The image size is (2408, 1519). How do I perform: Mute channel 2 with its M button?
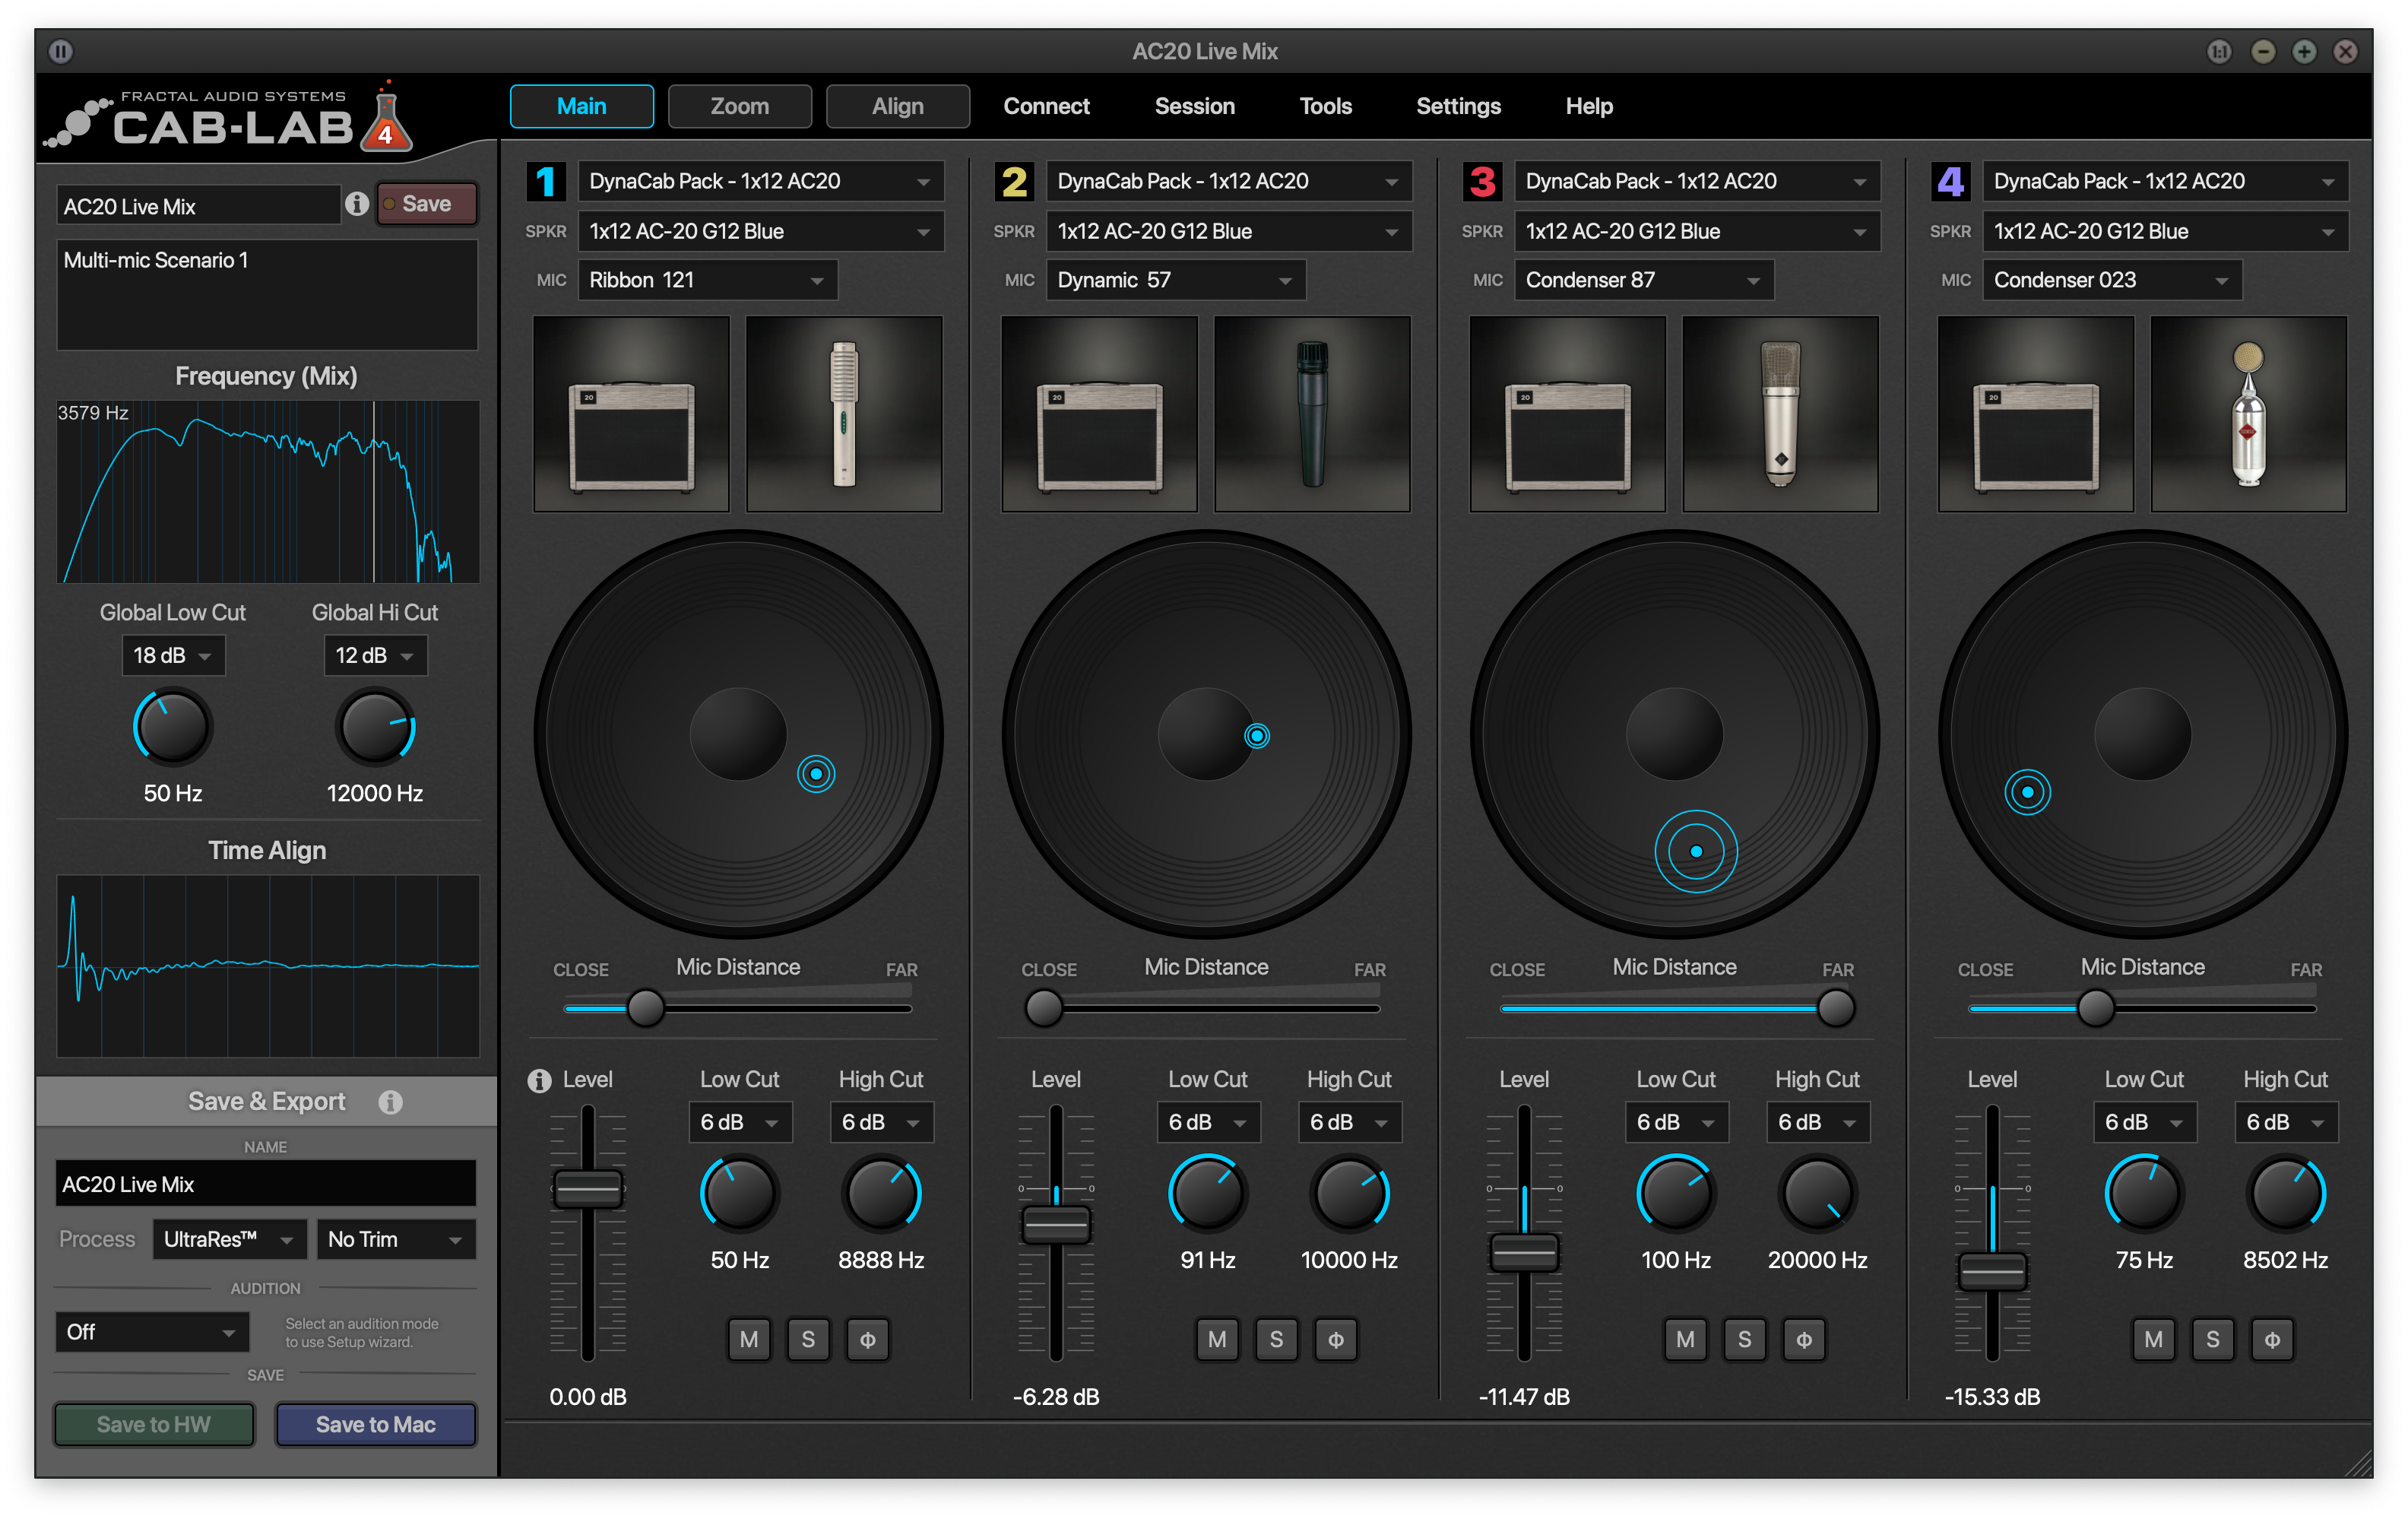pos(1217,1340)
